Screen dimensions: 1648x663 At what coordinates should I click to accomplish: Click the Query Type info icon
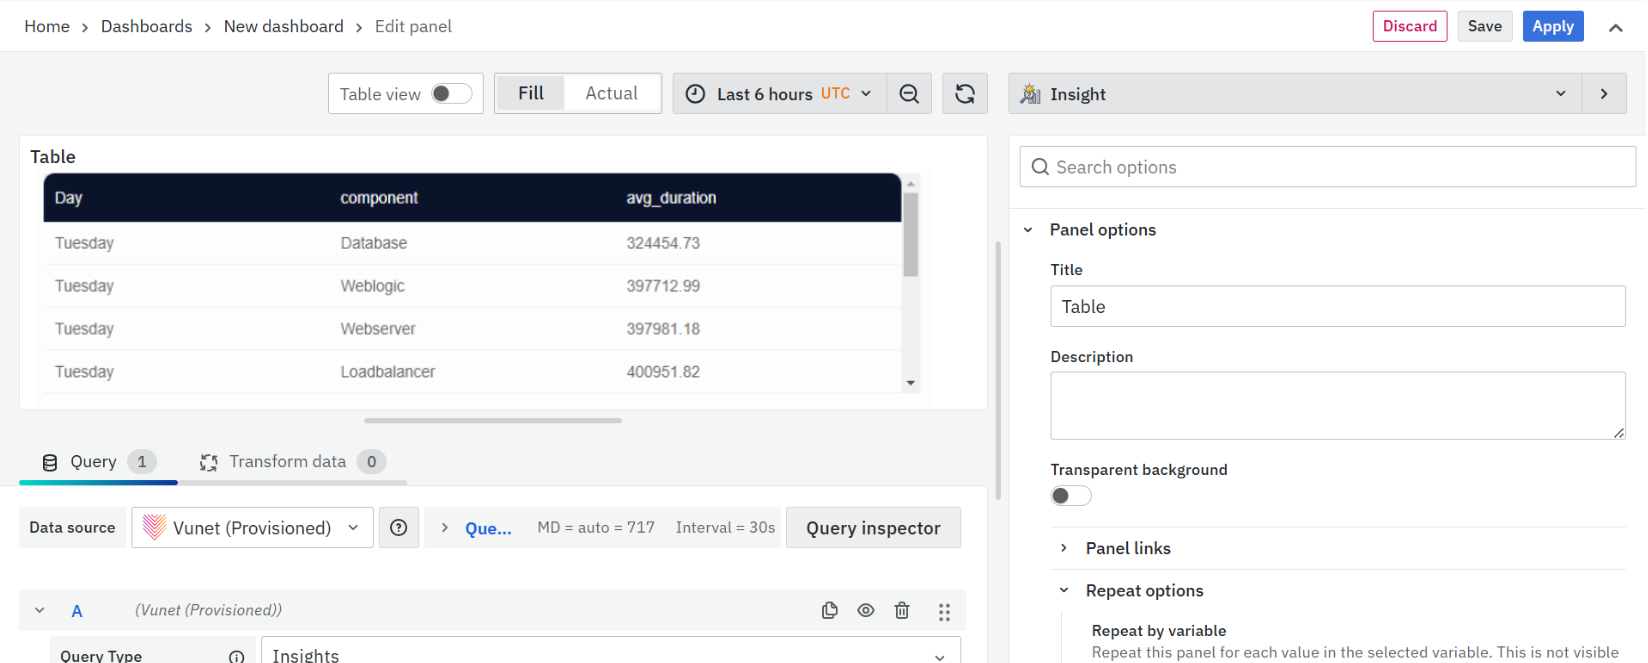pos(236,656)
